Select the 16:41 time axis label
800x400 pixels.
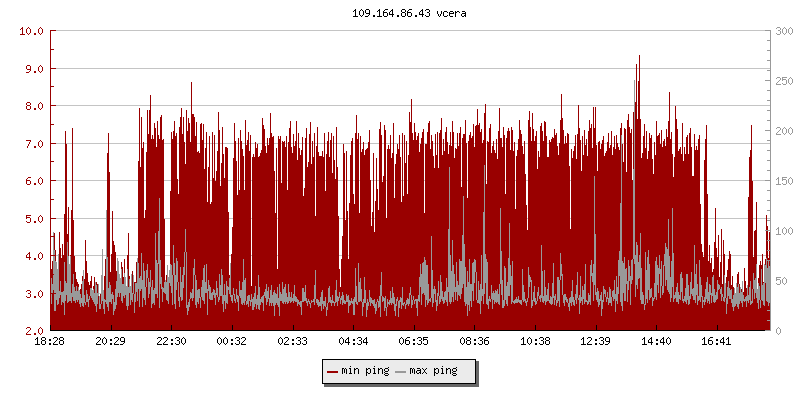tap(717, 342)
